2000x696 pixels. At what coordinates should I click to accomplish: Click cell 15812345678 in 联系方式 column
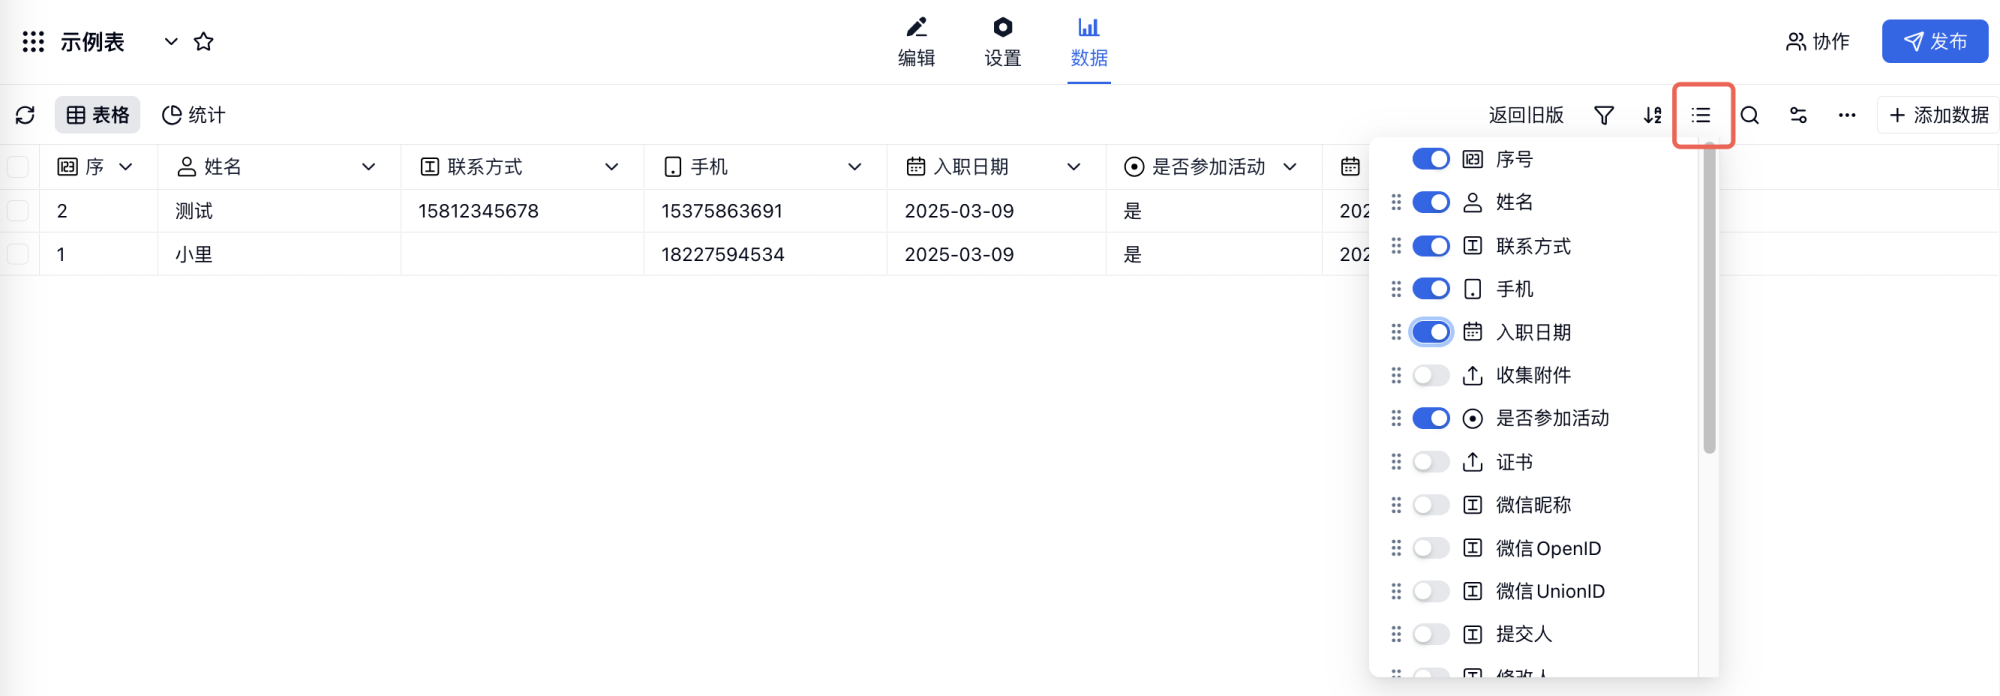522,211
